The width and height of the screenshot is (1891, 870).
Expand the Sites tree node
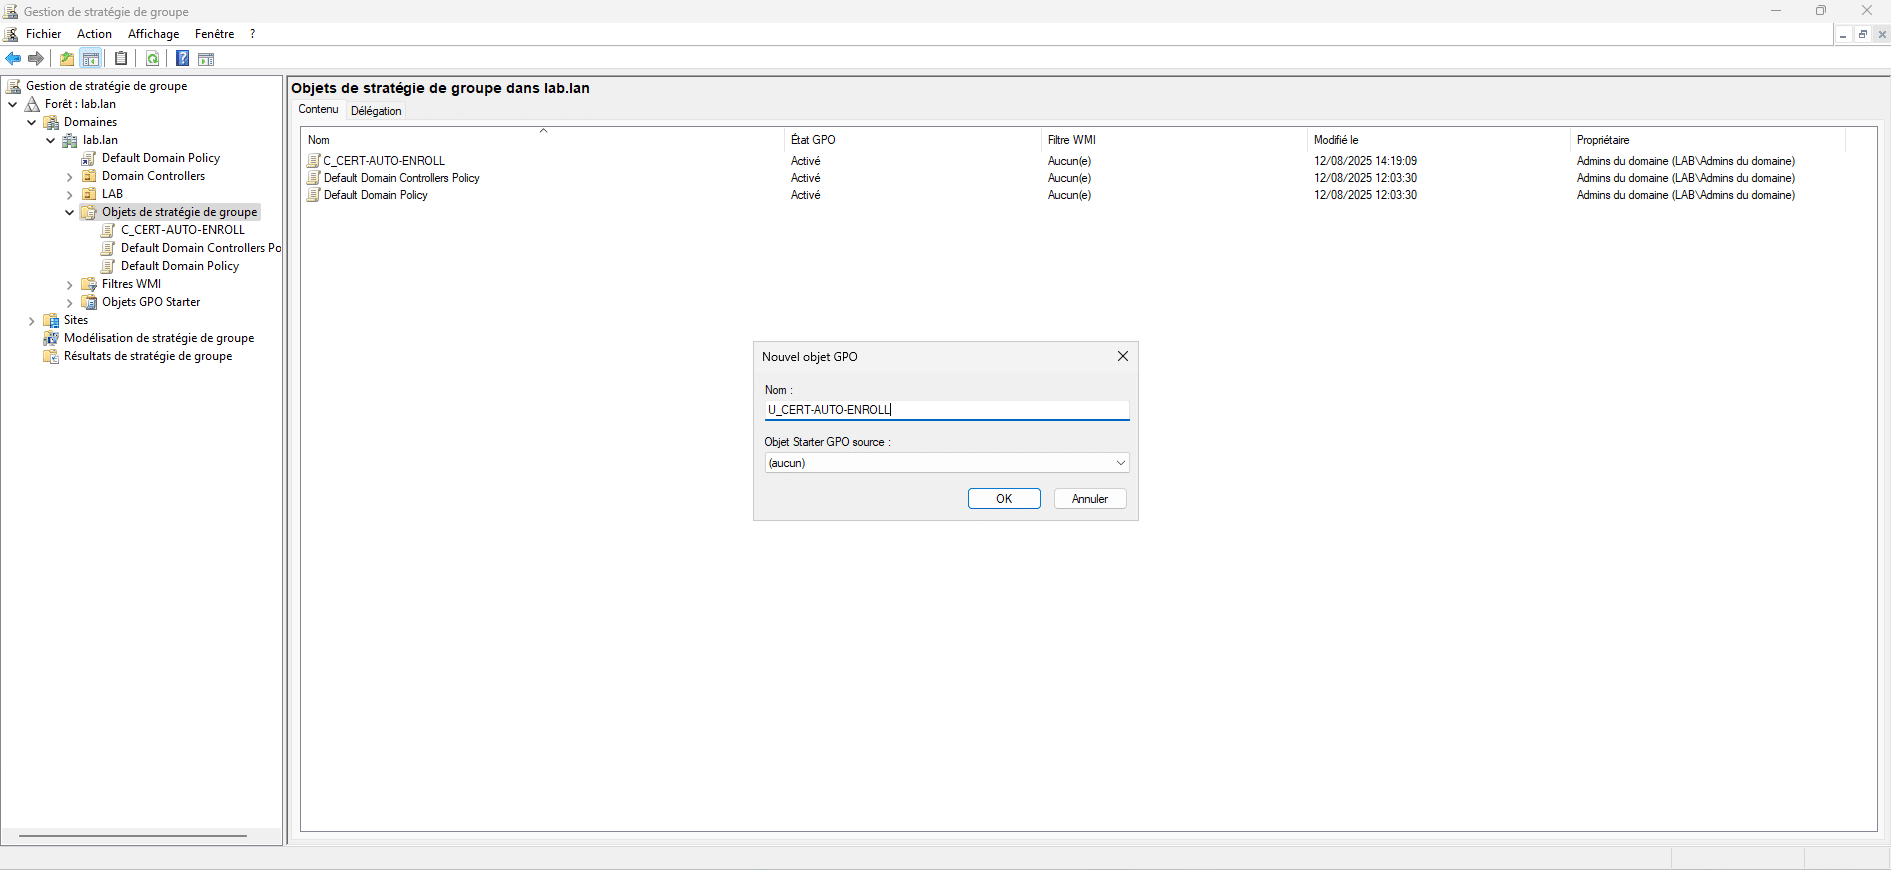32,321
